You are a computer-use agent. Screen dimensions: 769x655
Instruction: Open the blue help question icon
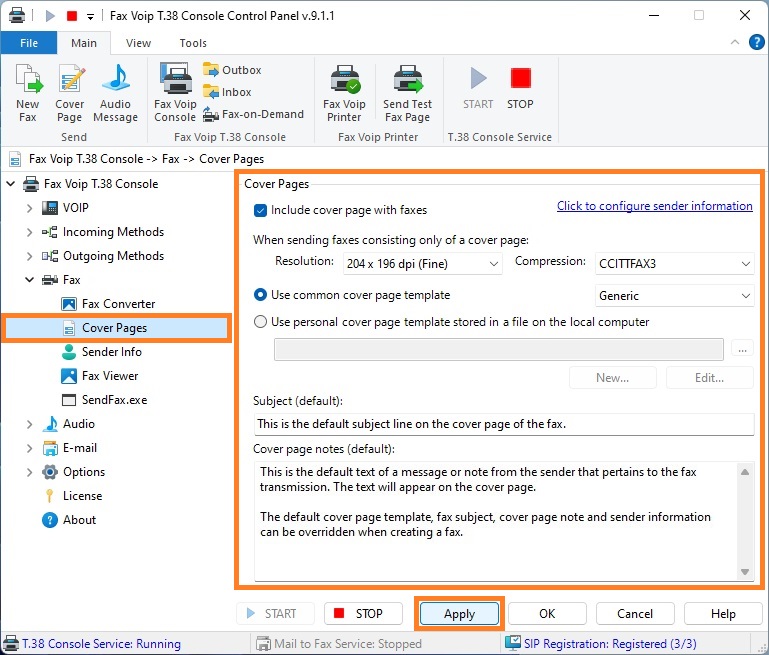(x=756, y=43)
